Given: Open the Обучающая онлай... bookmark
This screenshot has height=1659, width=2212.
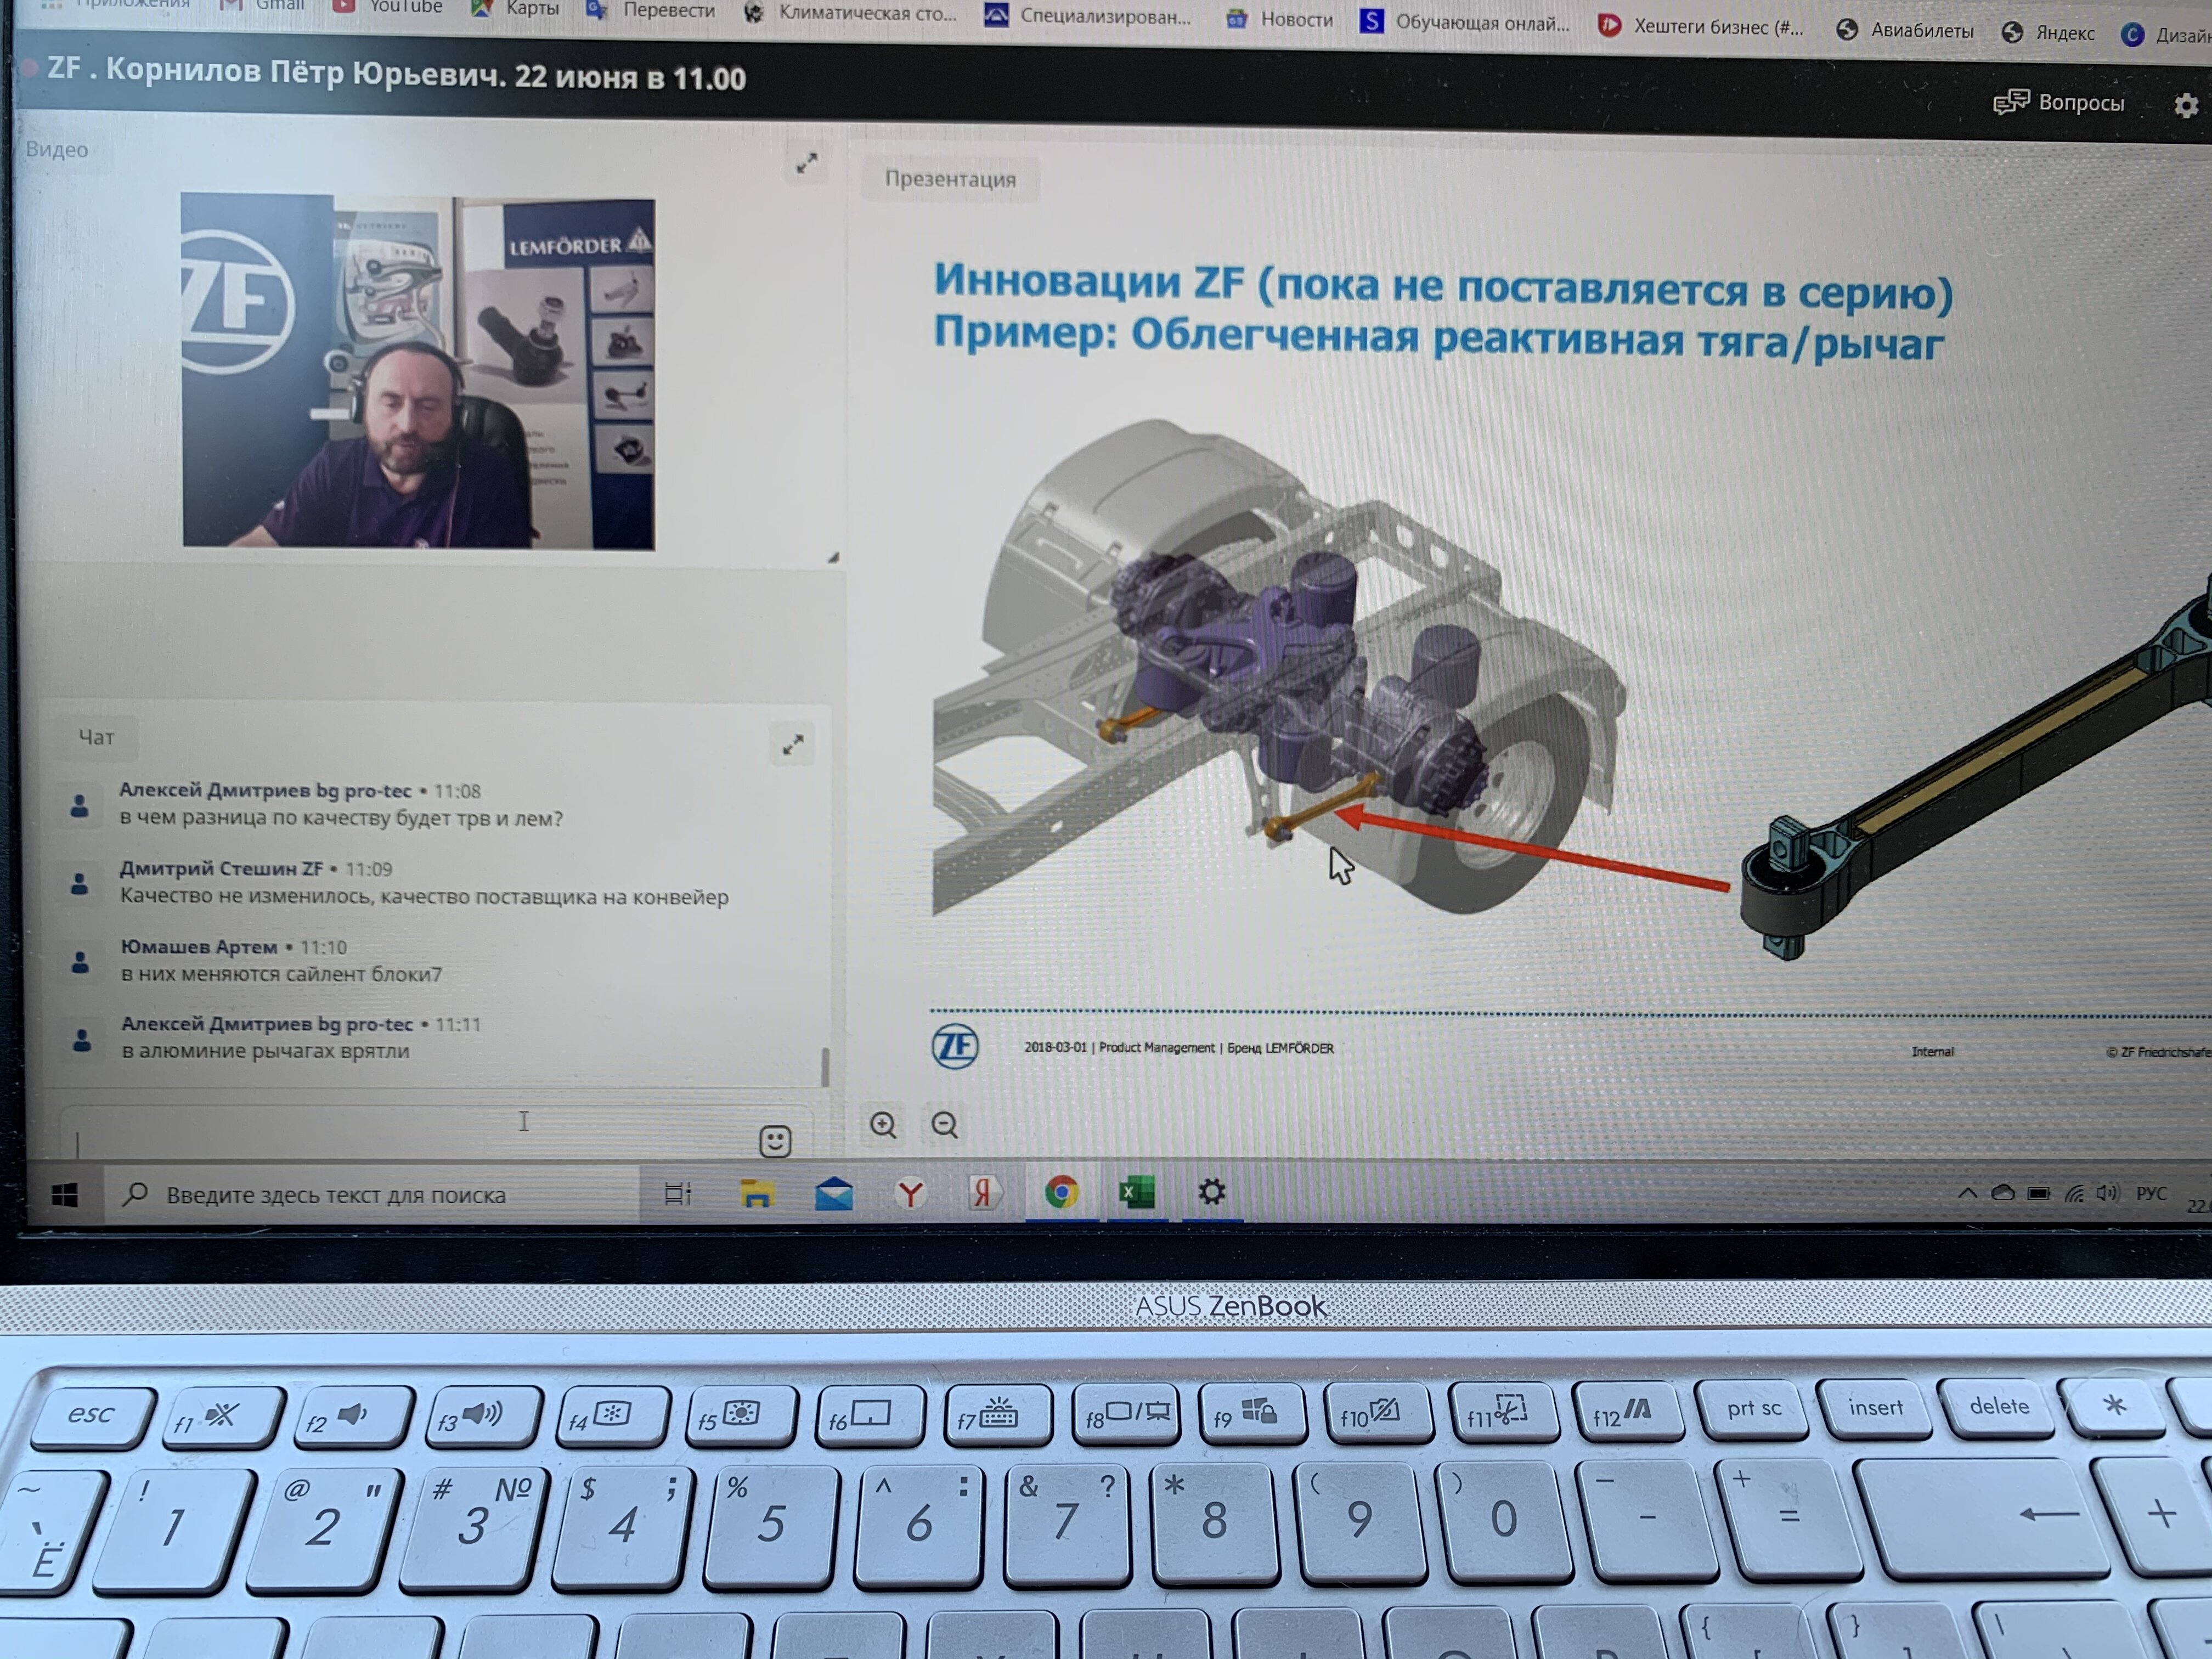Looking at the screenshot, I should tap(1465, 23).
